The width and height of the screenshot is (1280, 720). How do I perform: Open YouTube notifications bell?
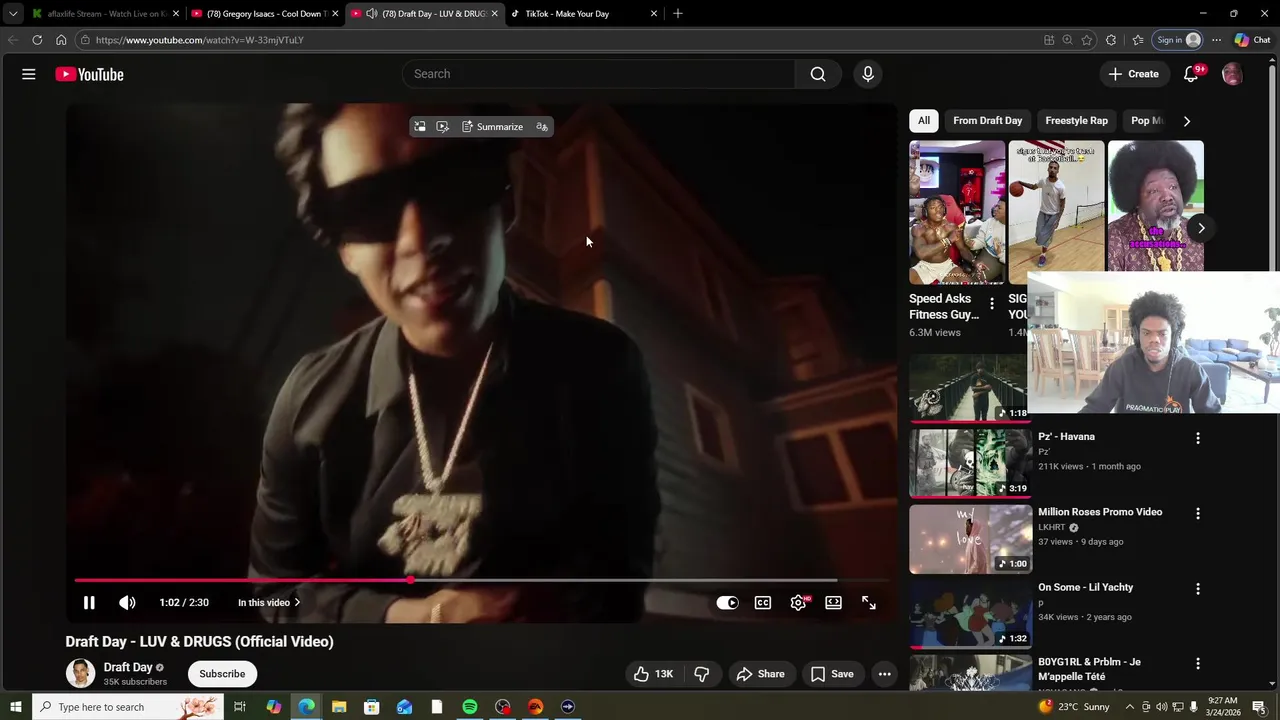pyautogui.click(x=1191, y=74)
